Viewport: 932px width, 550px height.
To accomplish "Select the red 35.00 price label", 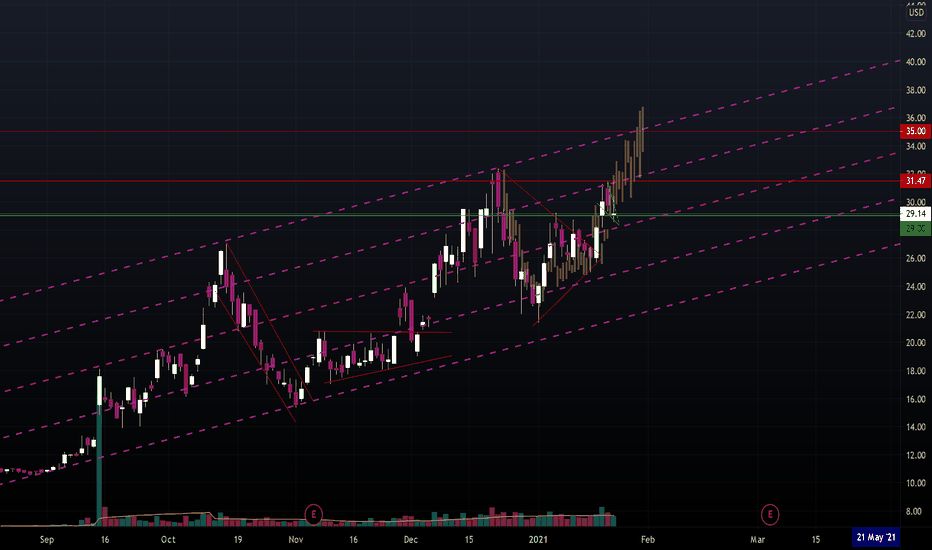I will tap(915, 131).
